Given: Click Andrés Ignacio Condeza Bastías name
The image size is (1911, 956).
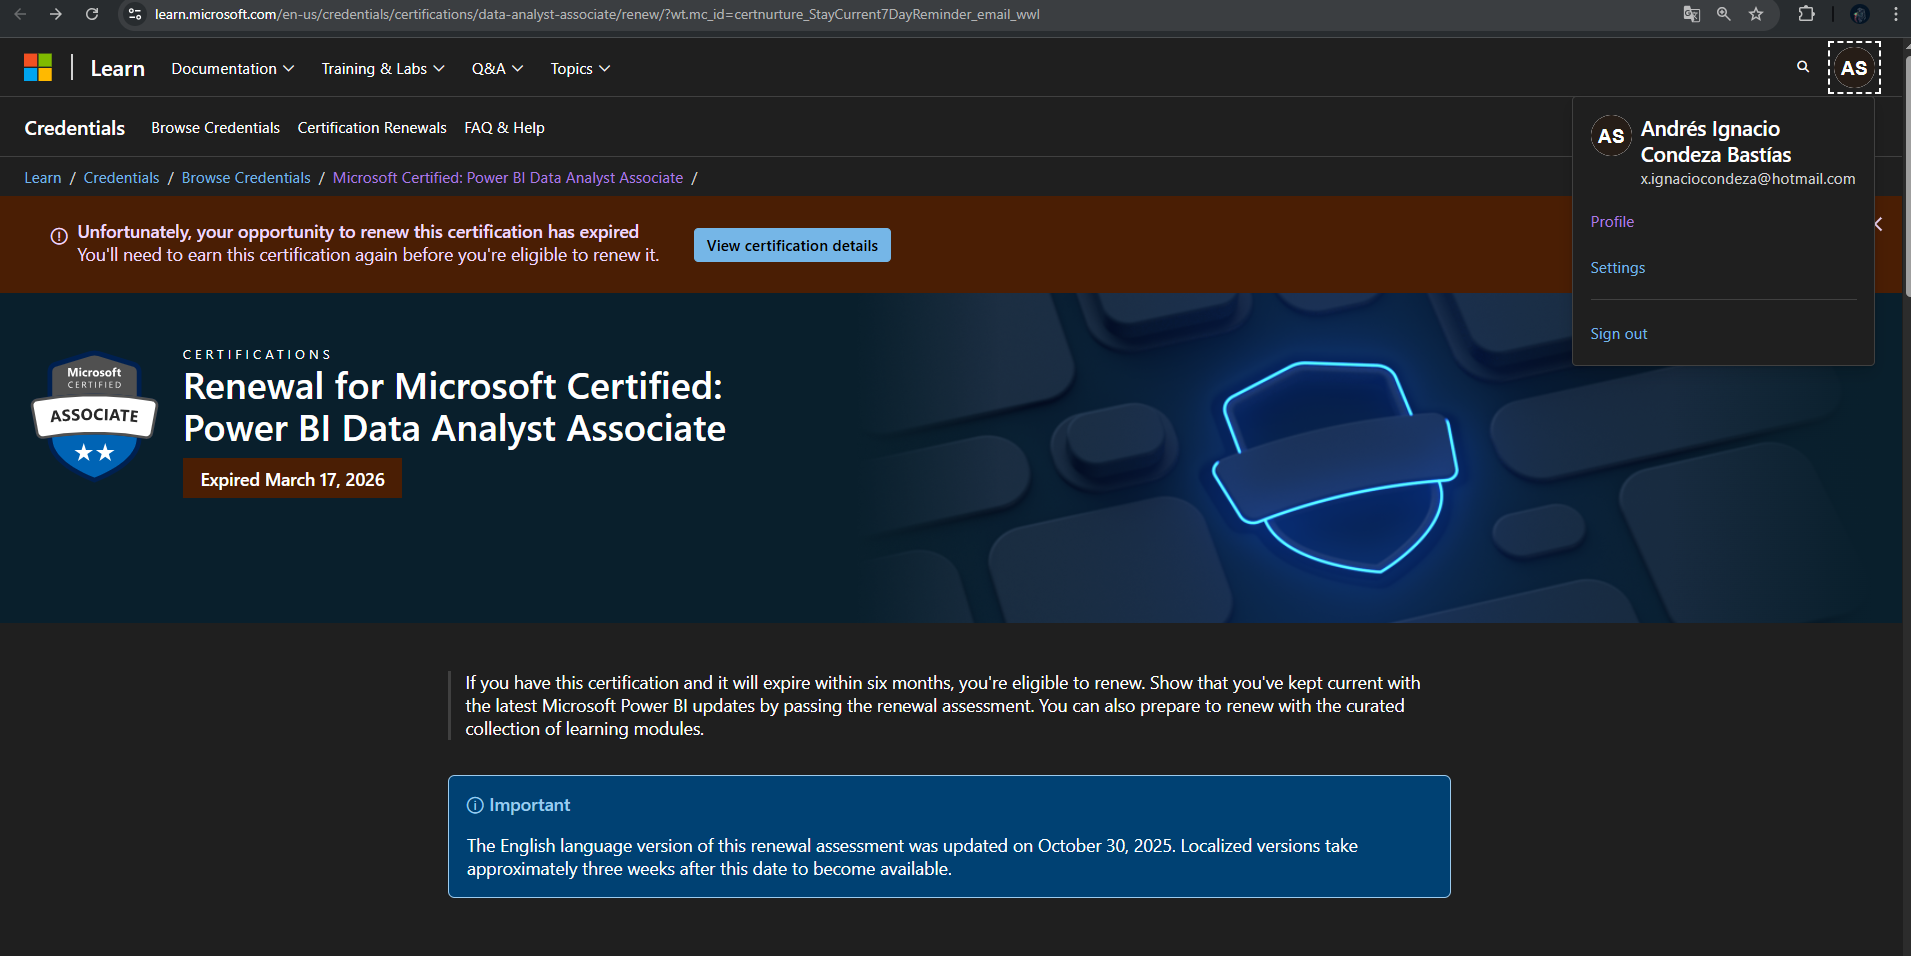Looking at the screenshot, I should pos(1715,142).
